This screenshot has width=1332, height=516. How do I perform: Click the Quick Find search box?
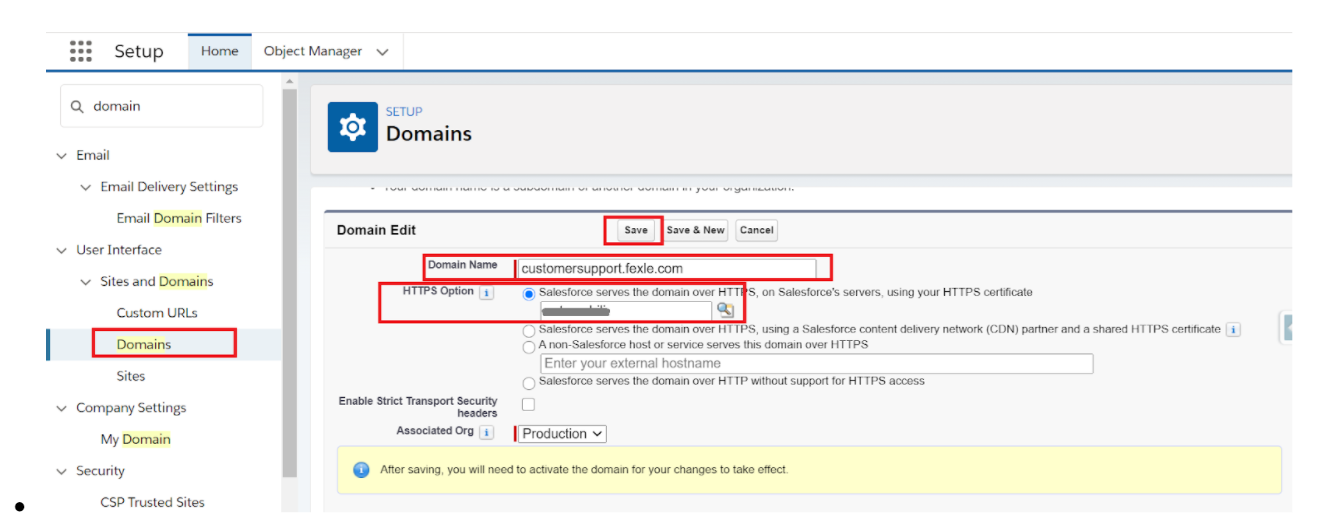click(162, 106)
